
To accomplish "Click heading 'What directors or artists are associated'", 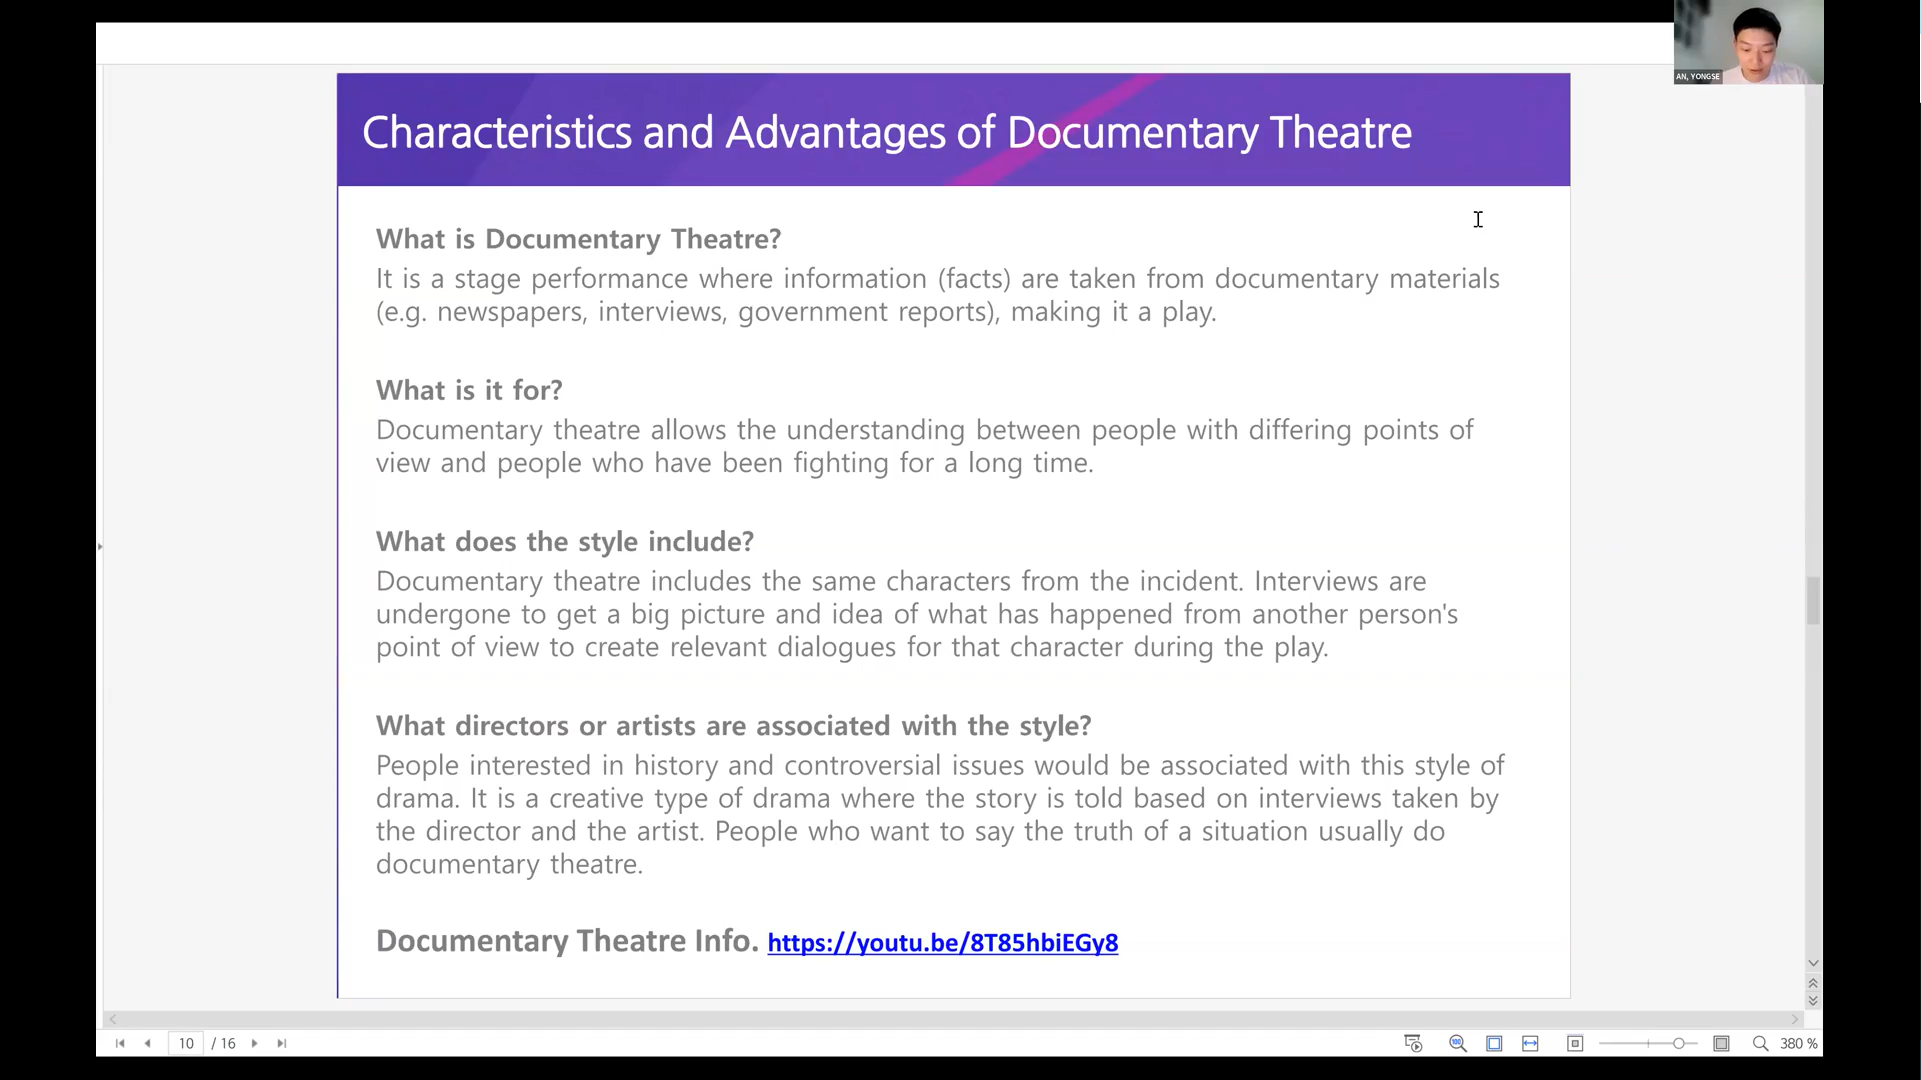I will [x=733, y=726].
